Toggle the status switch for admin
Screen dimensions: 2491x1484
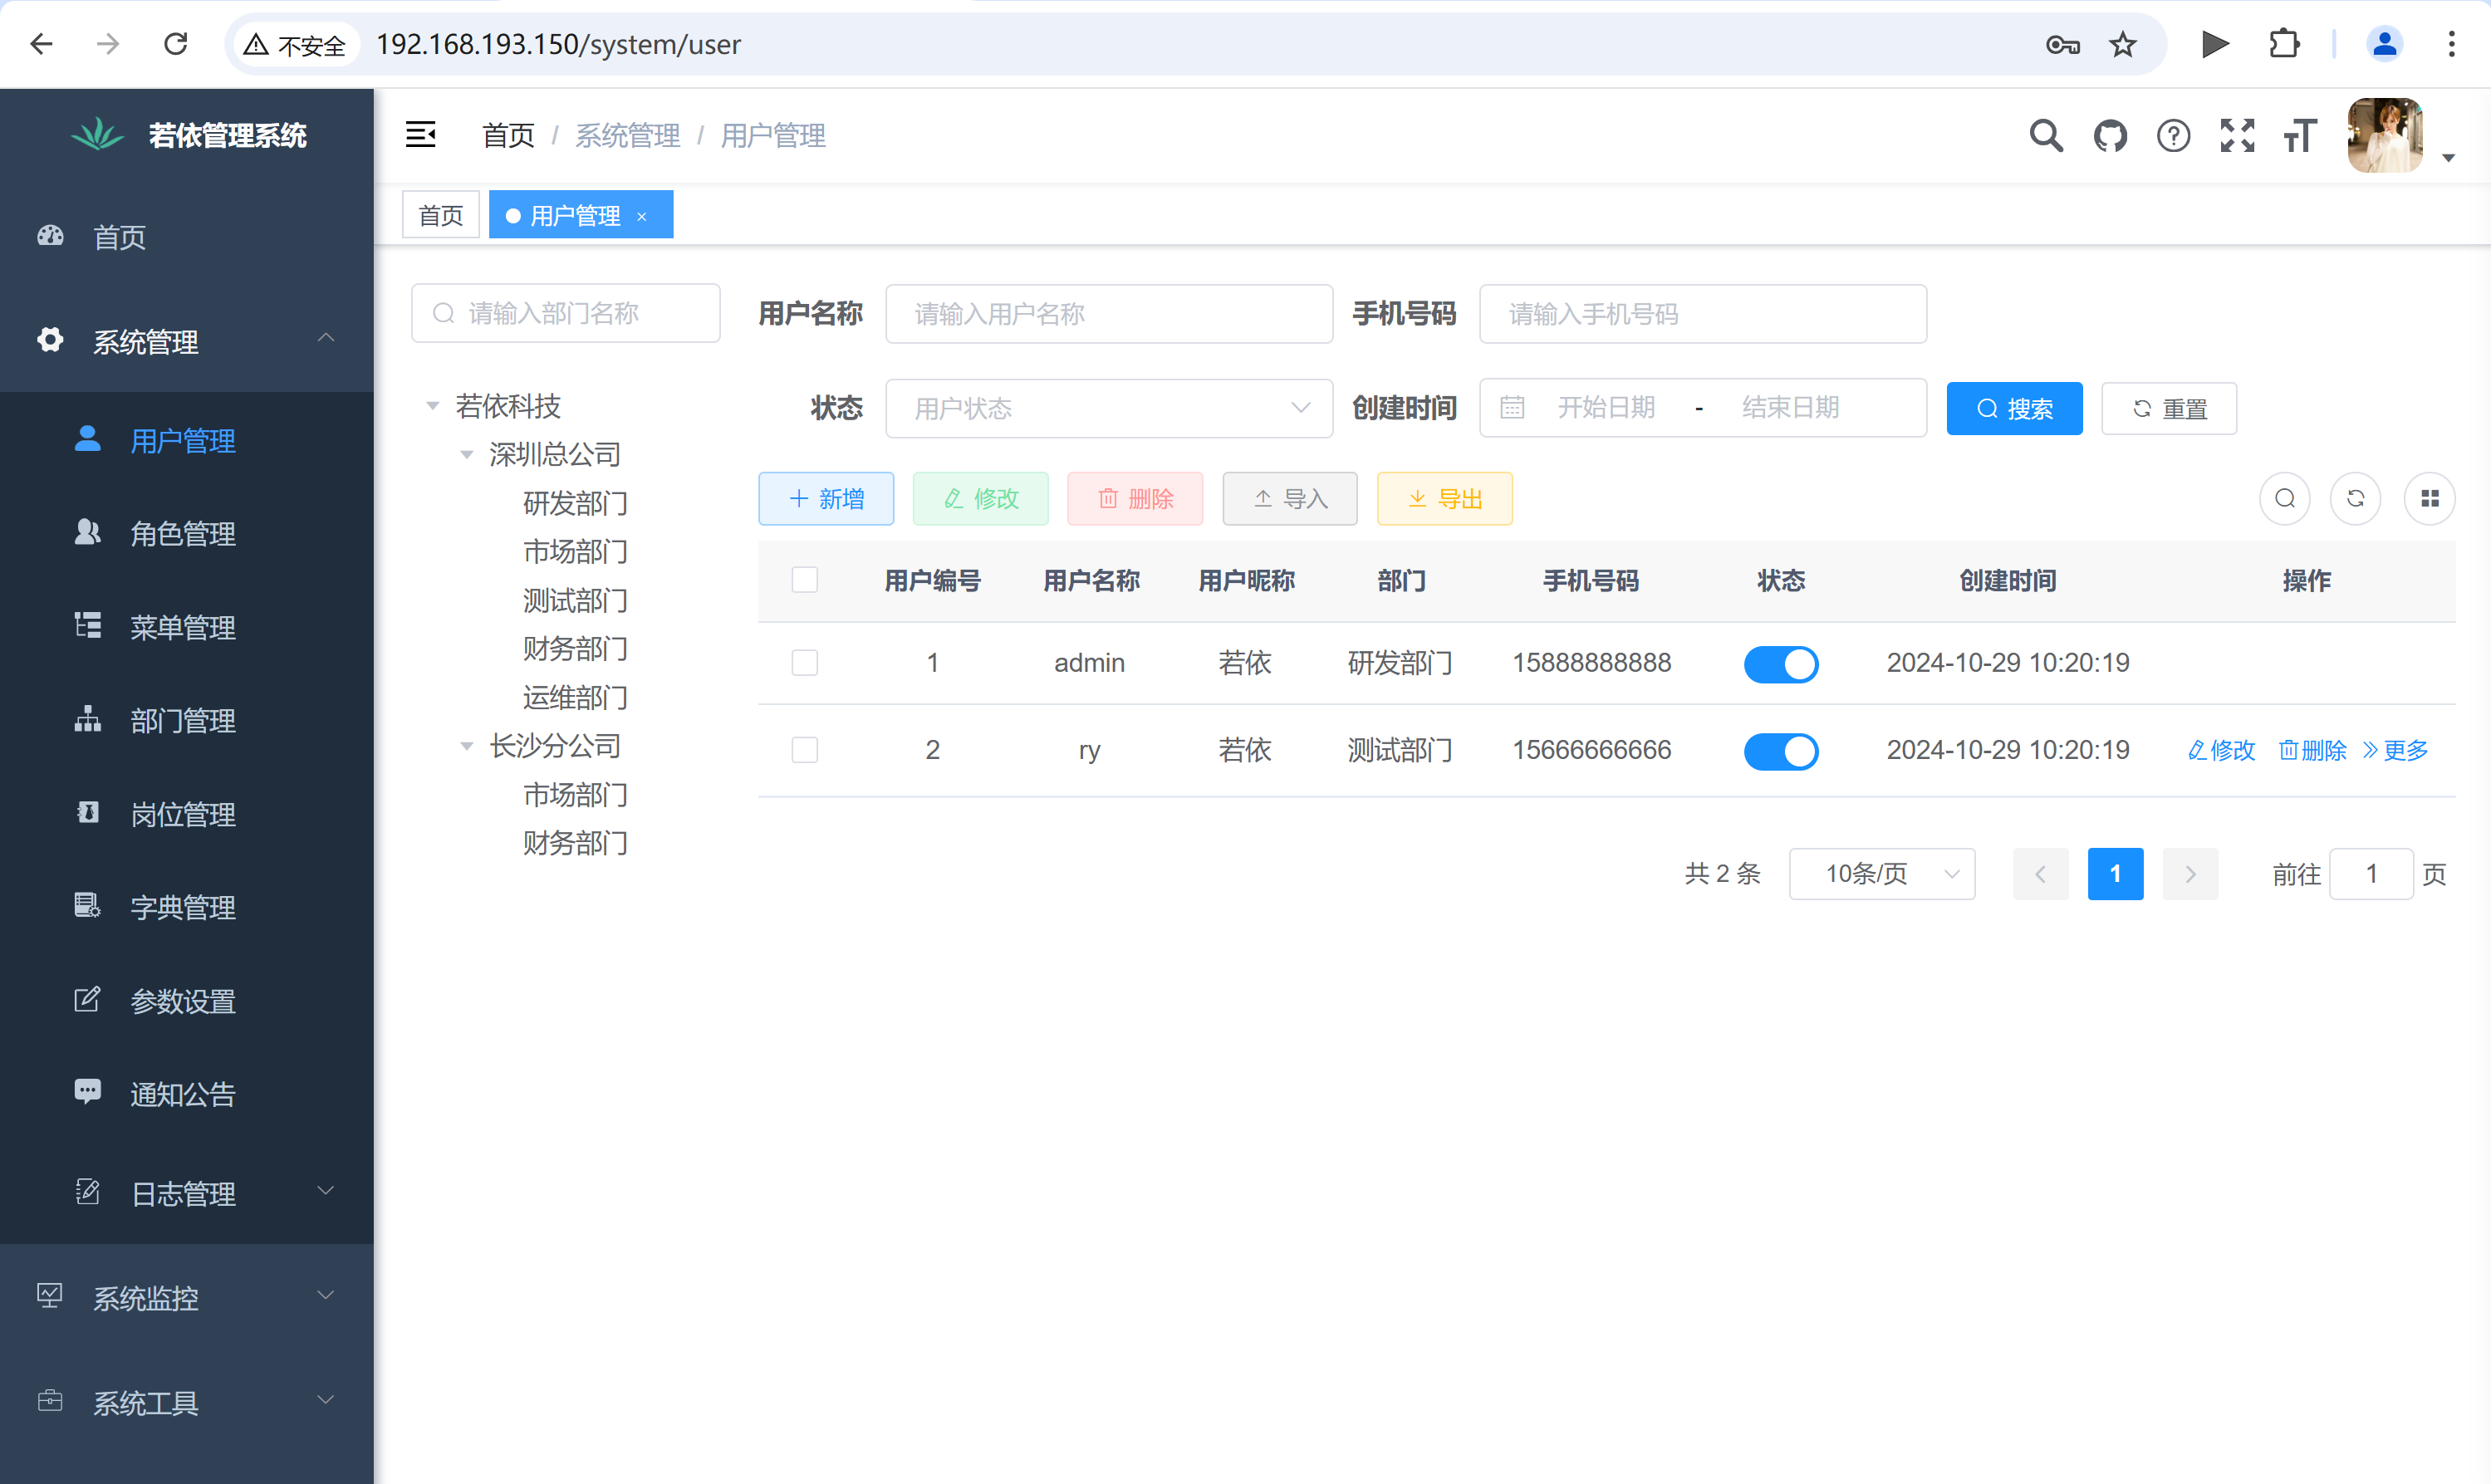1781,664
